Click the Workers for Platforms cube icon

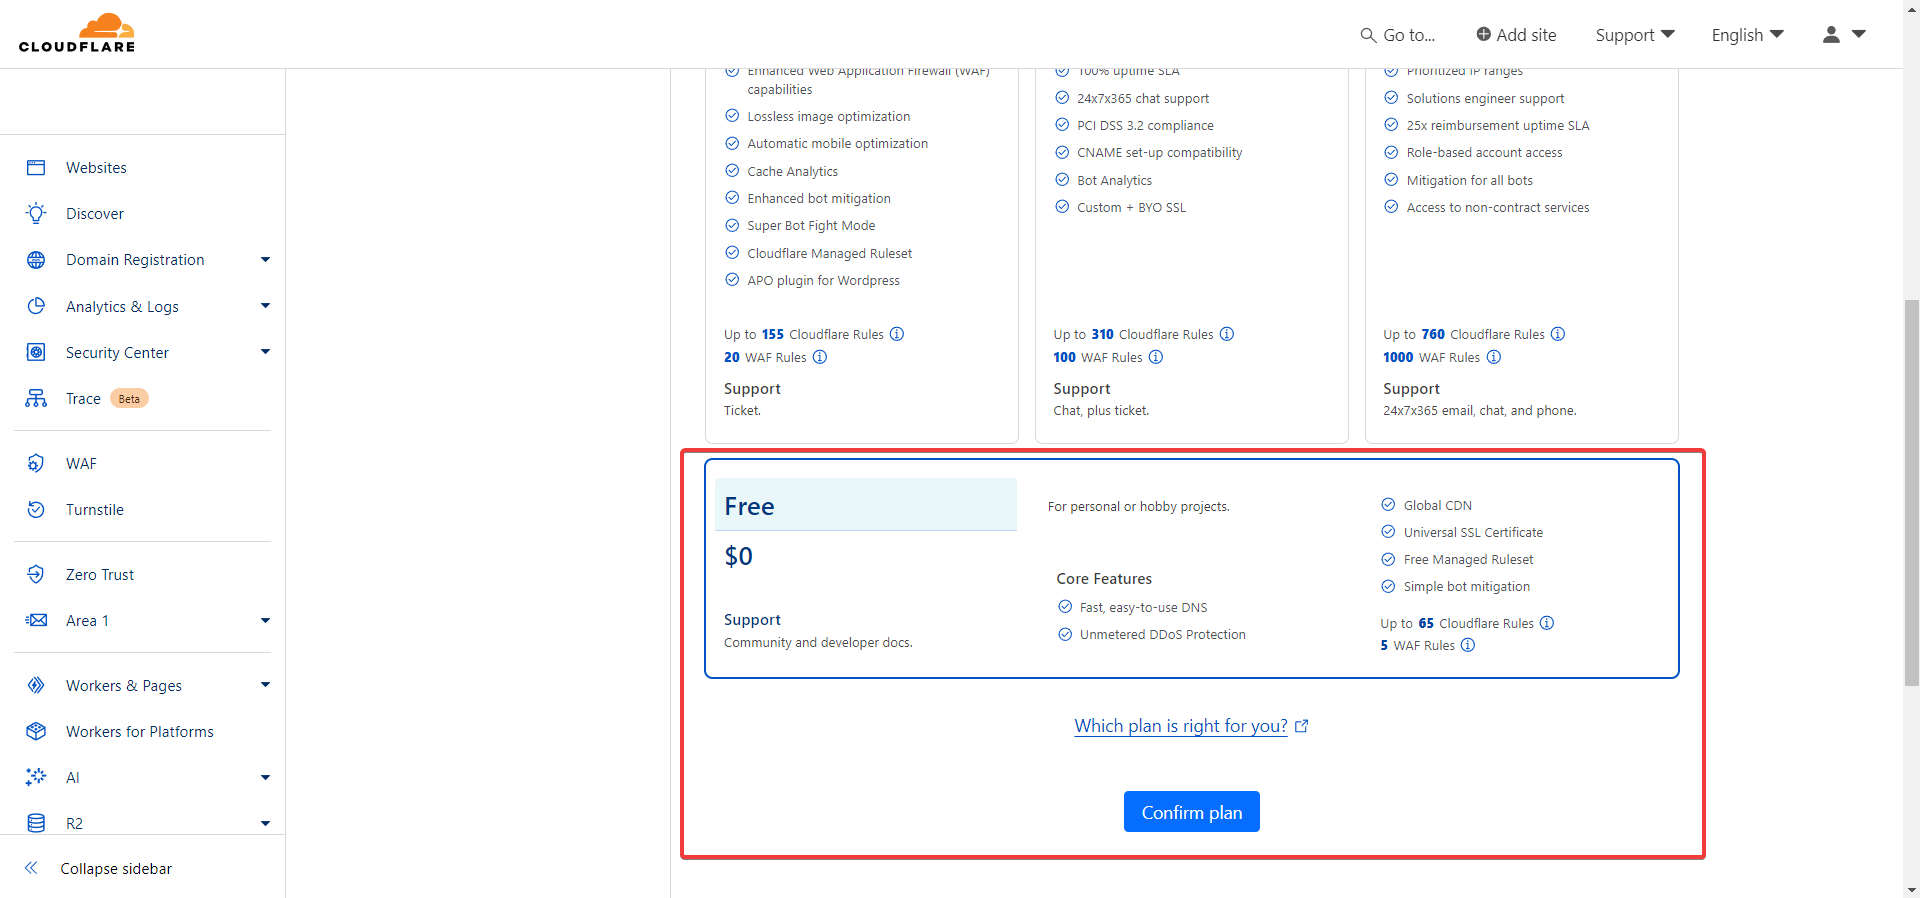(36, 731)
